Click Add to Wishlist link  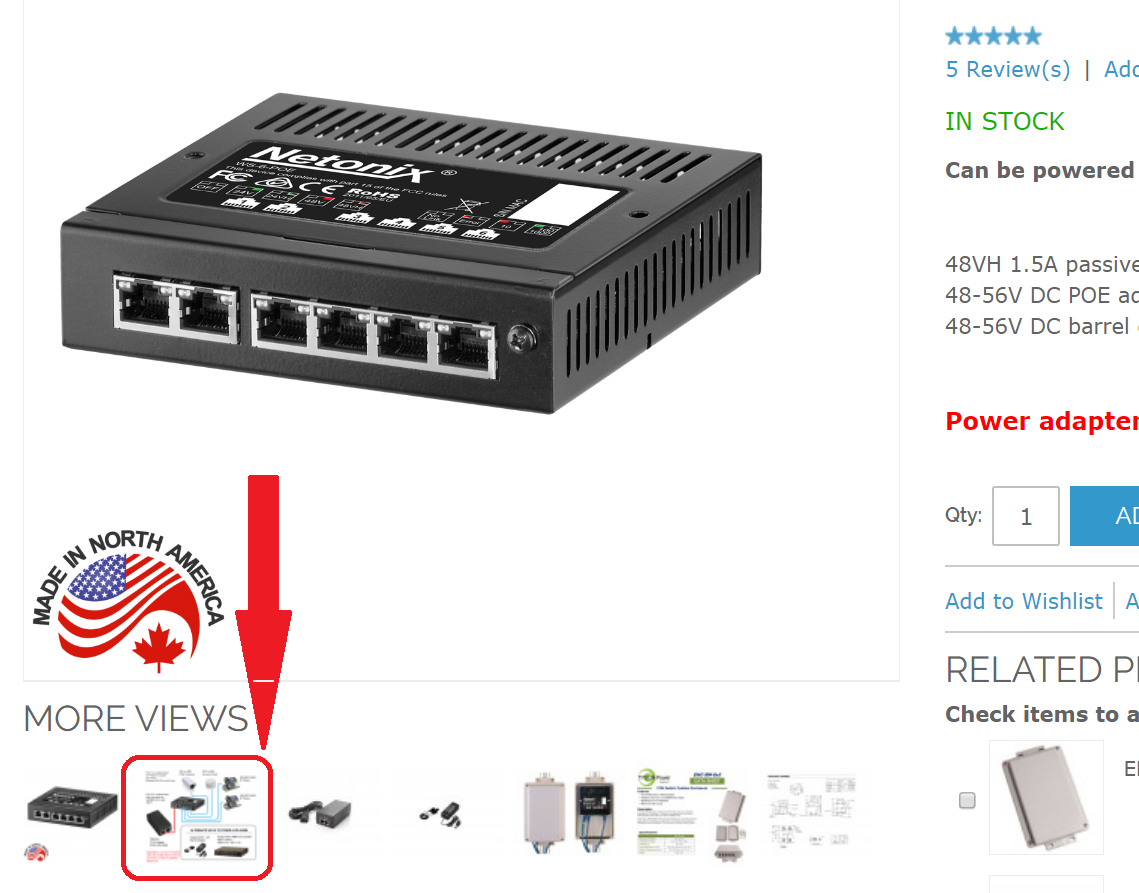click(x=1024, y=601)
